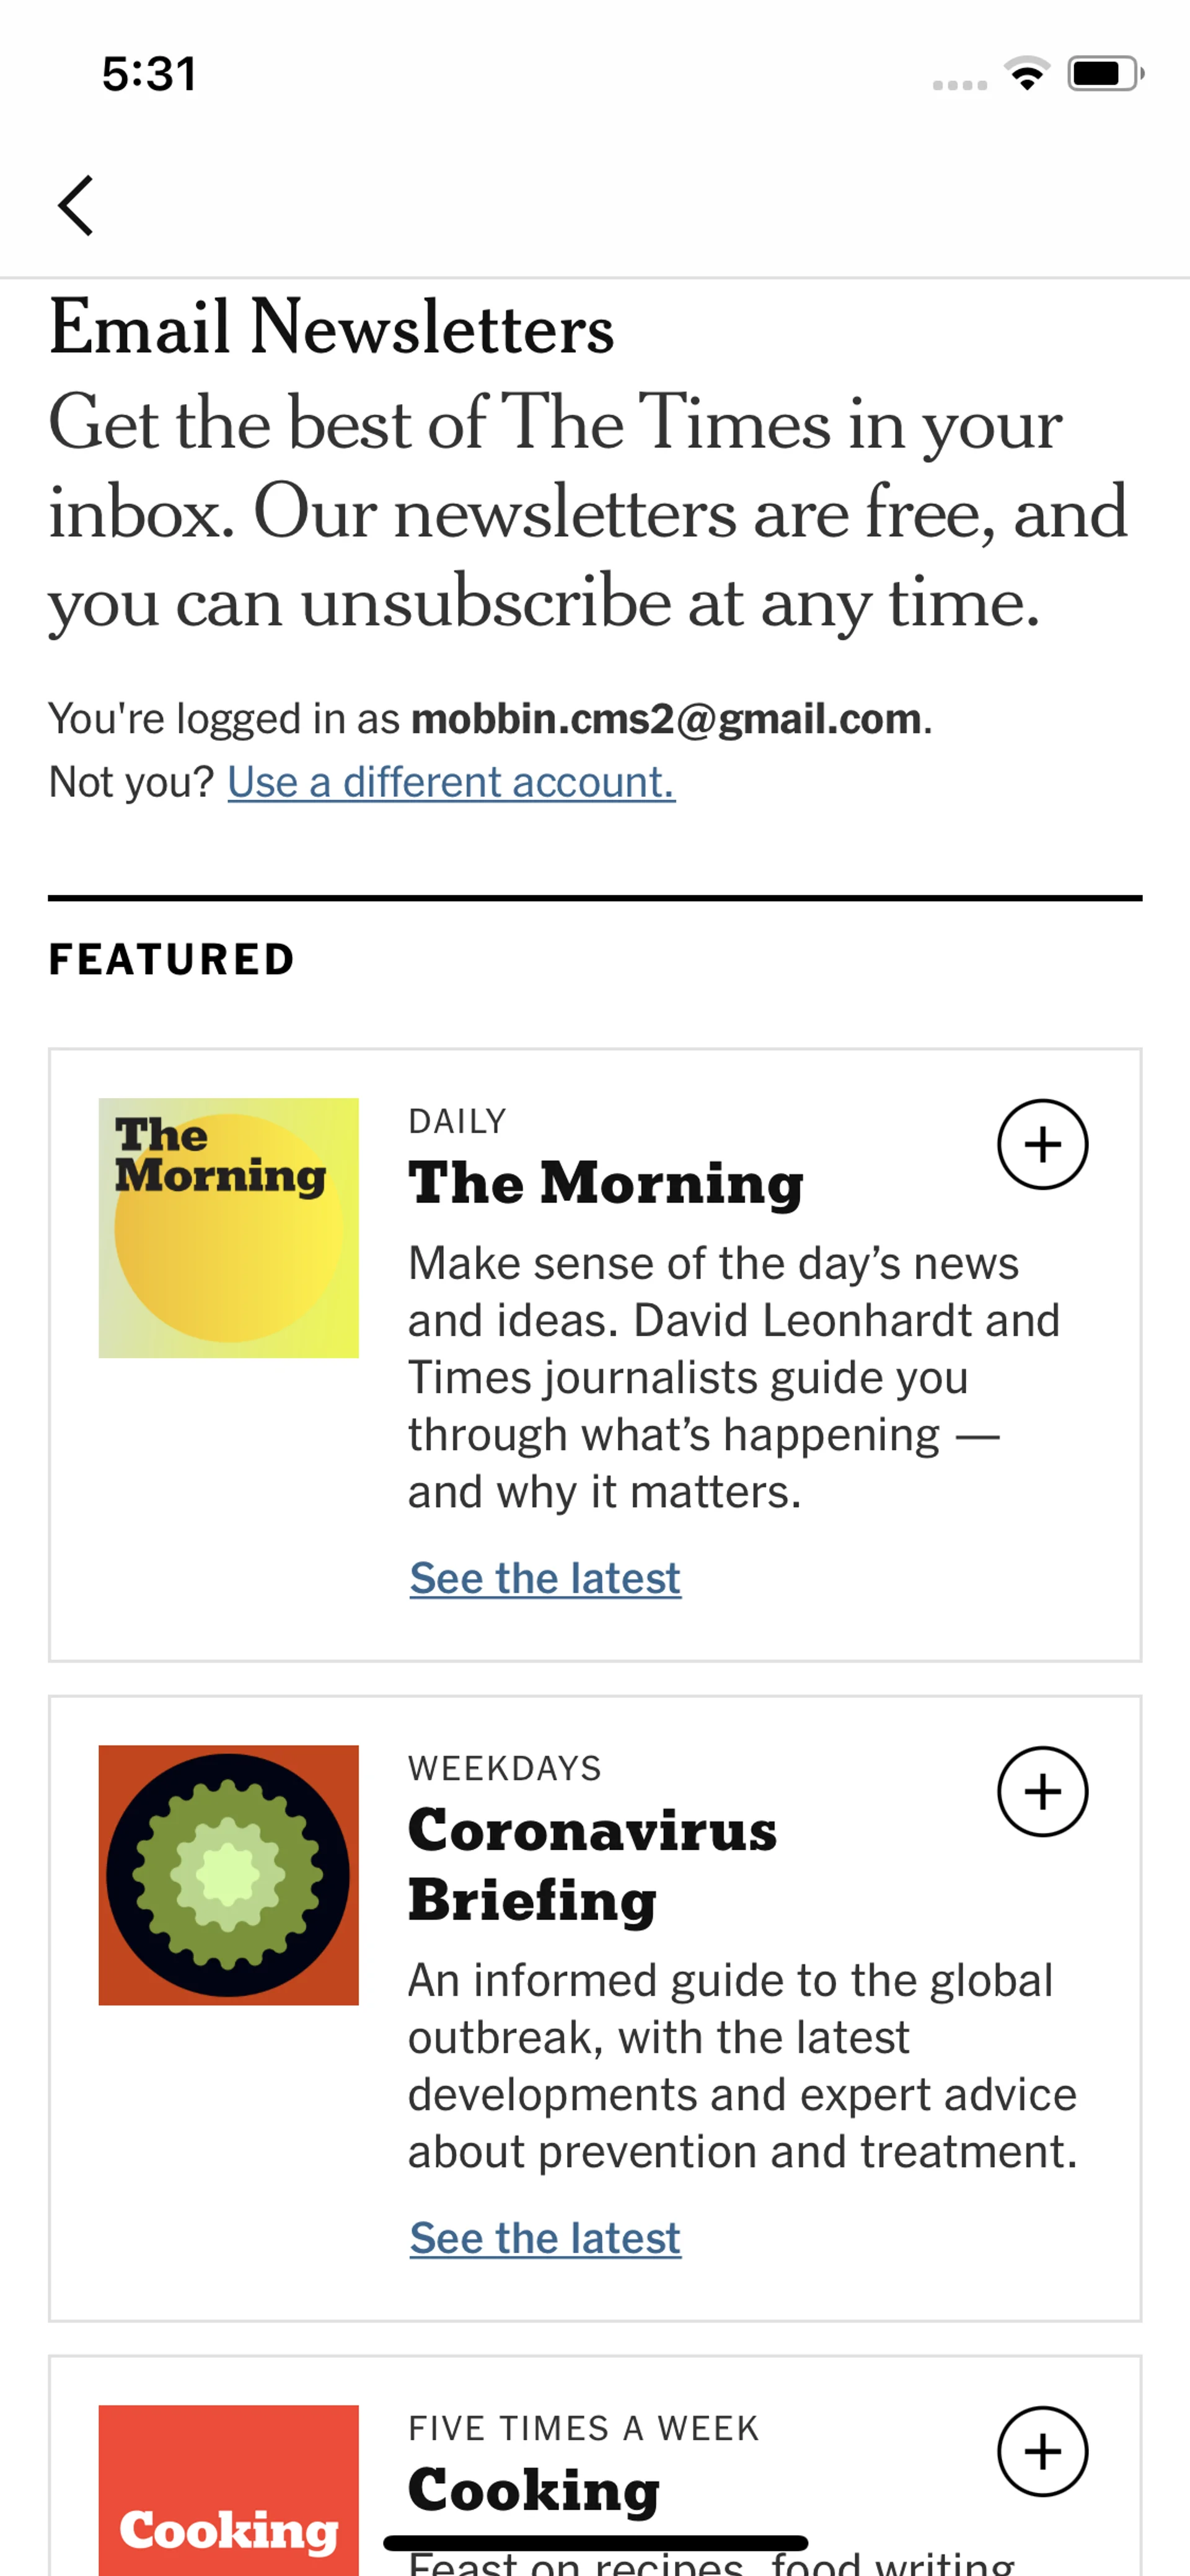Tap the status bar clock showing 5:31
1190x2576 pixels.
pyautogui.click(x=149, y=74)
